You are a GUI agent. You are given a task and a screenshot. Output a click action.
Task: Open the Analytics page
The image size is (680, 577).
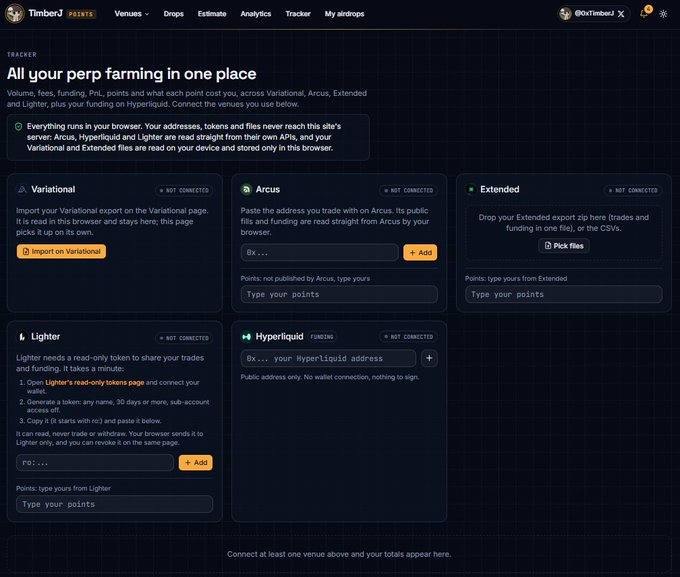[256, 14]
